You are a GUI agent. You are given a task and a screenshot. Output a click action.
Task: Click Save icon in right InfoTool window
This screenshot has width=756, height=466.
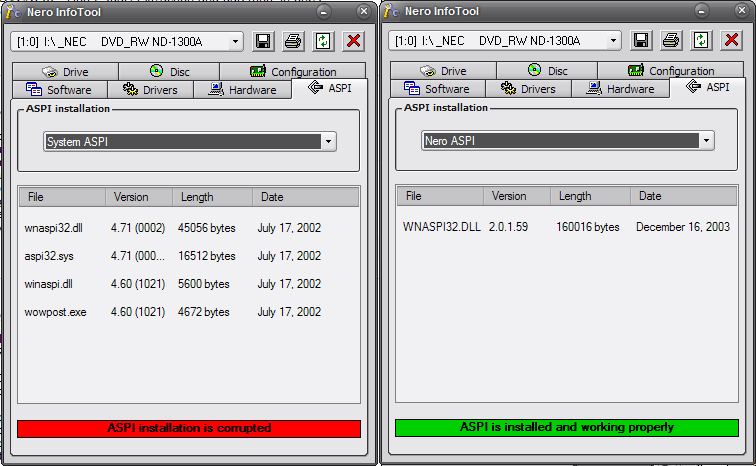pos(641,40)
